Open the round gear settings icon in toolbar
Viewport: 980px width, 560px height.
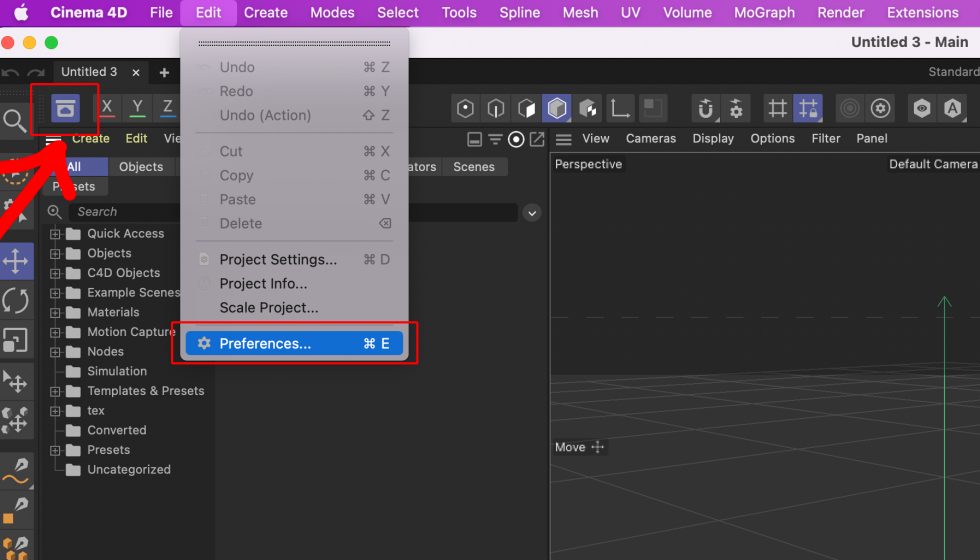point(881,109)
